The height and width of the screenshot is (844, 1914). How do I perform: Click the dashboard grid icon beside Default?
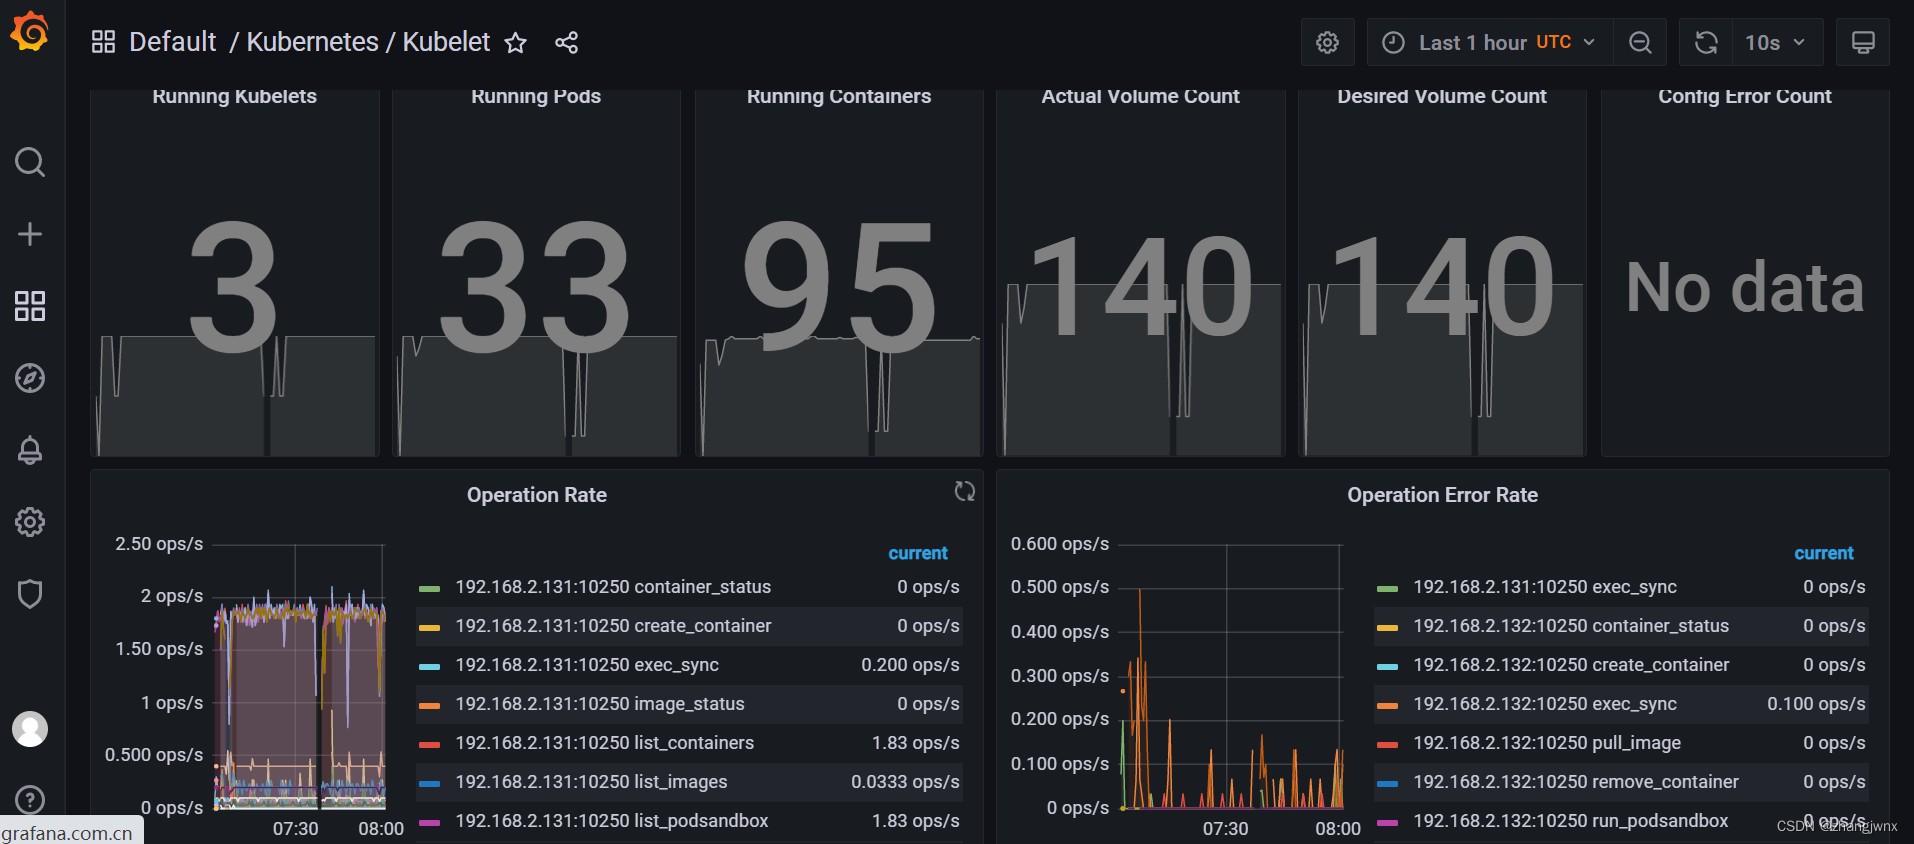103,42
